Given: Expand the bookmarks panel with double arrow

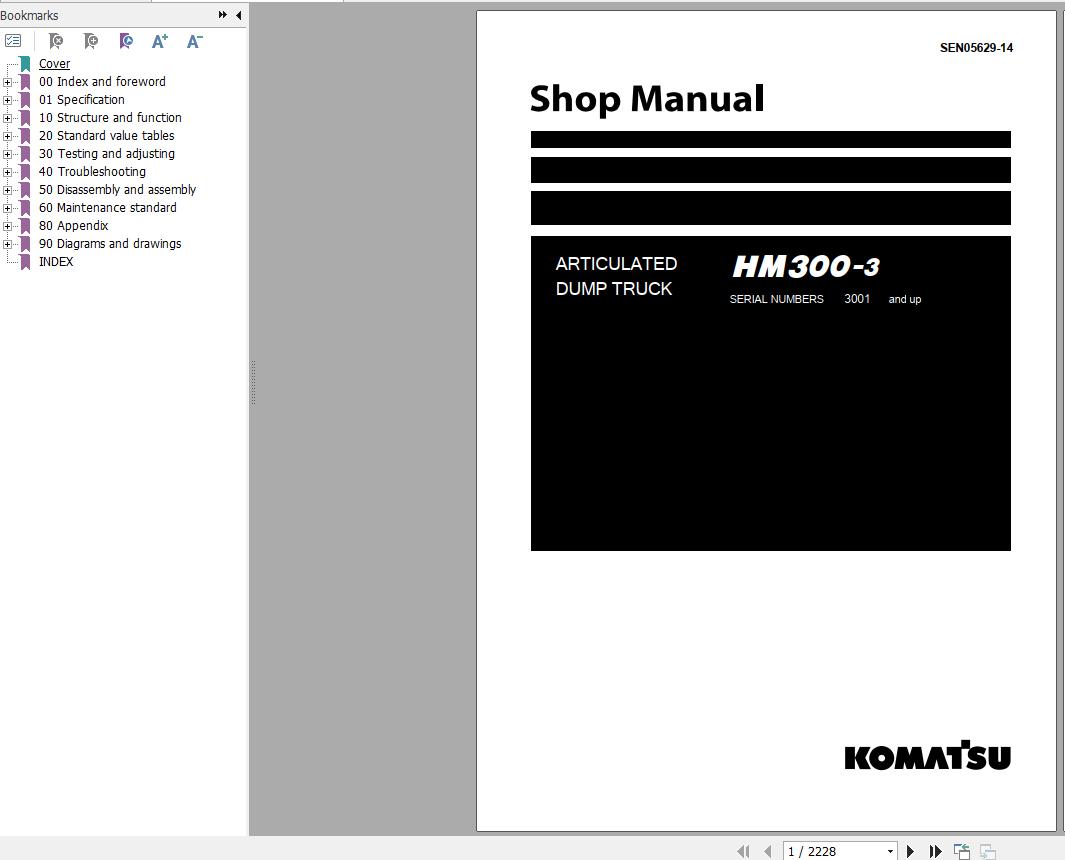Looking at the screenshot, I should [222, 15].
